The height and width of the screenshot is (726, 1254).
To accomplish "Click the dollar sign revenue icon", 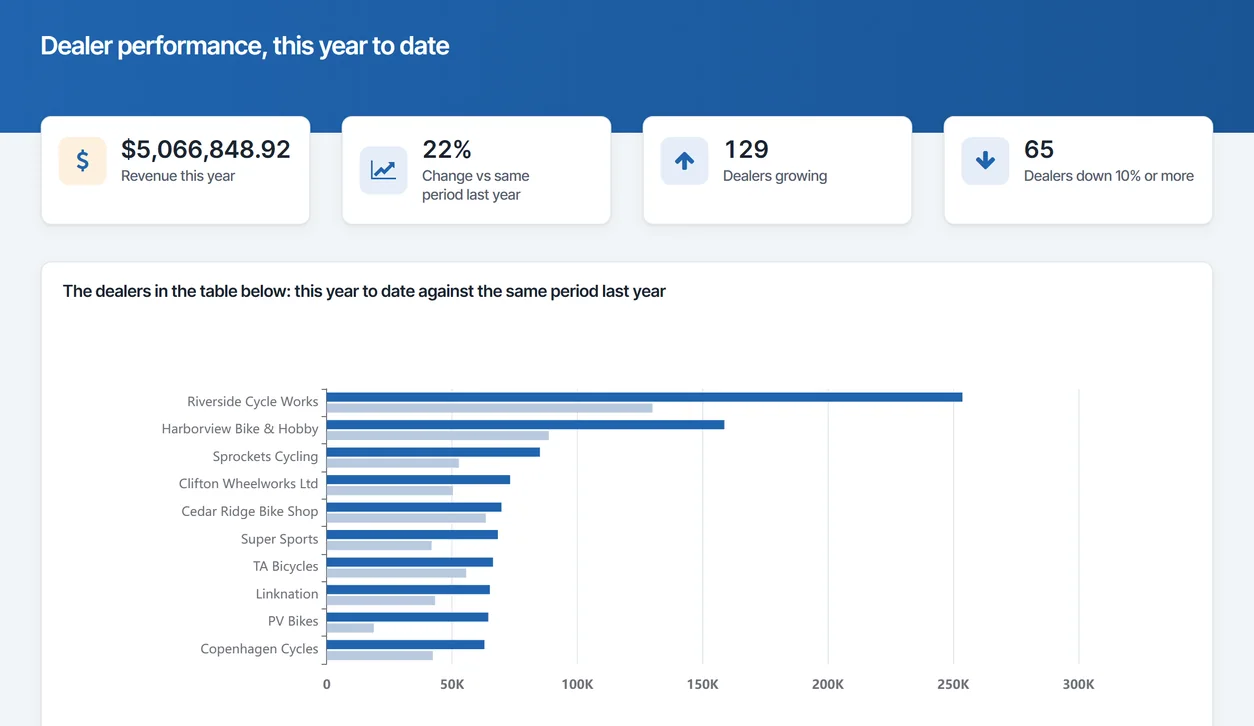I will pyautogui.click(x=83, y=161).
